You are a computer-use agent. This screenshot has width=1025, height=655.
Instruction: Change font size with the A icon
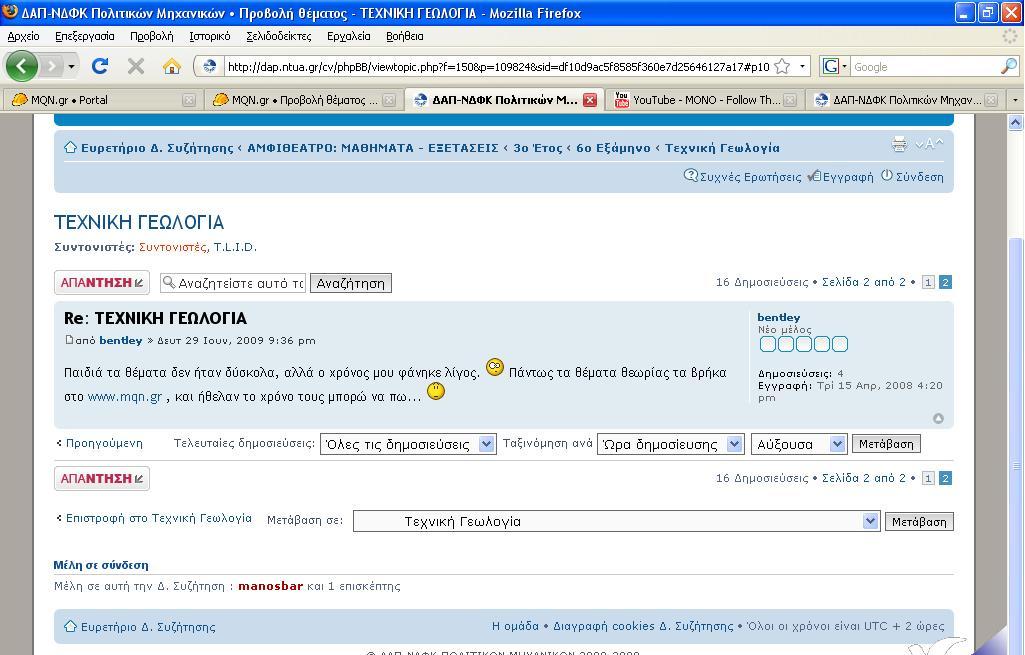click(x=931, y=144)
